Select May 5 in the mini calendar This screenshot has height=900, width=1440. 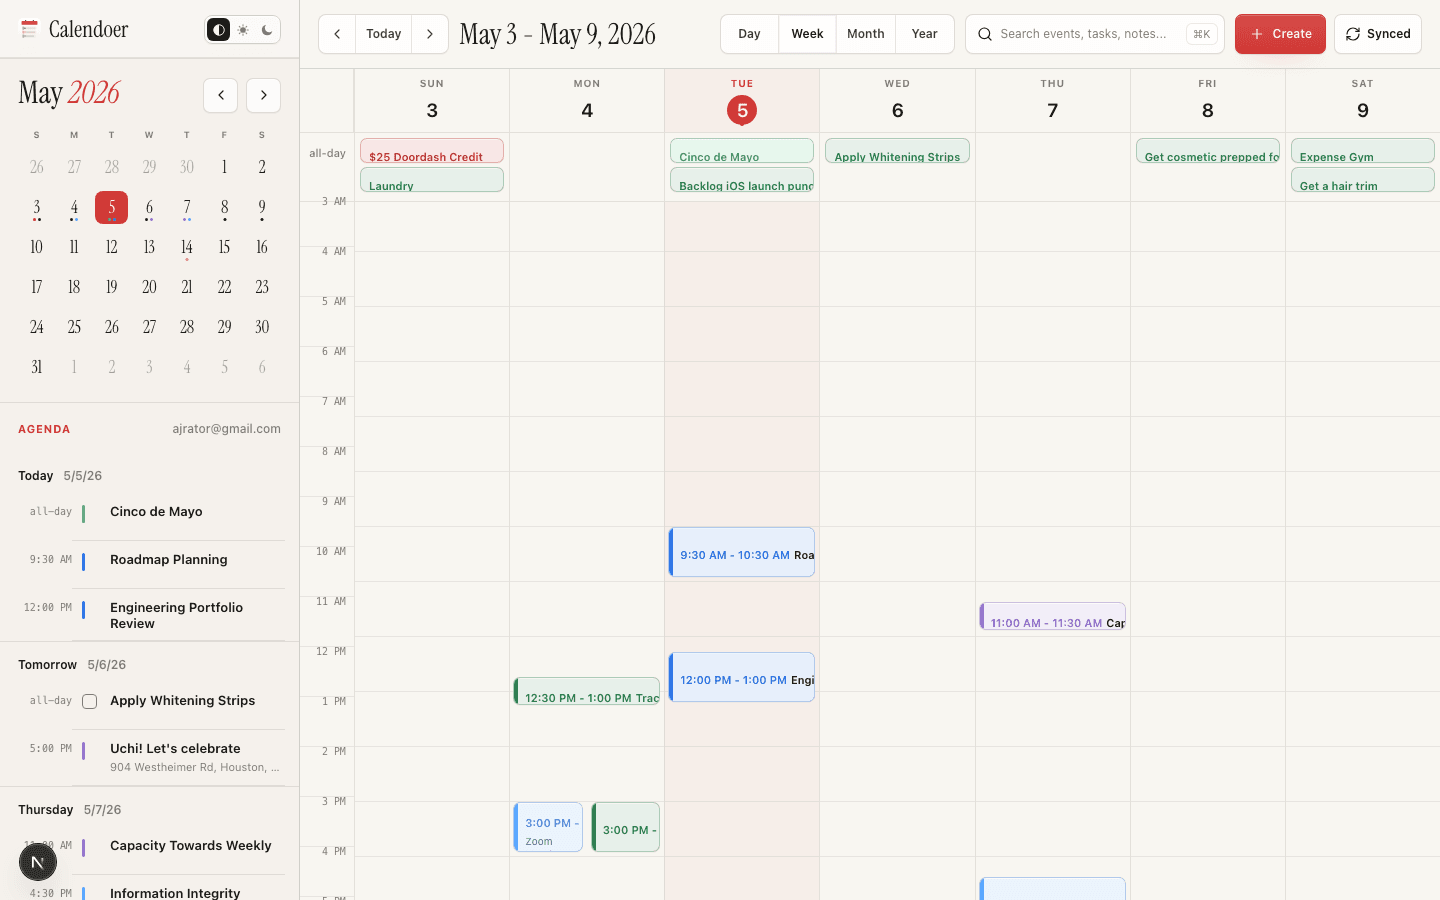tap(112, 207)
